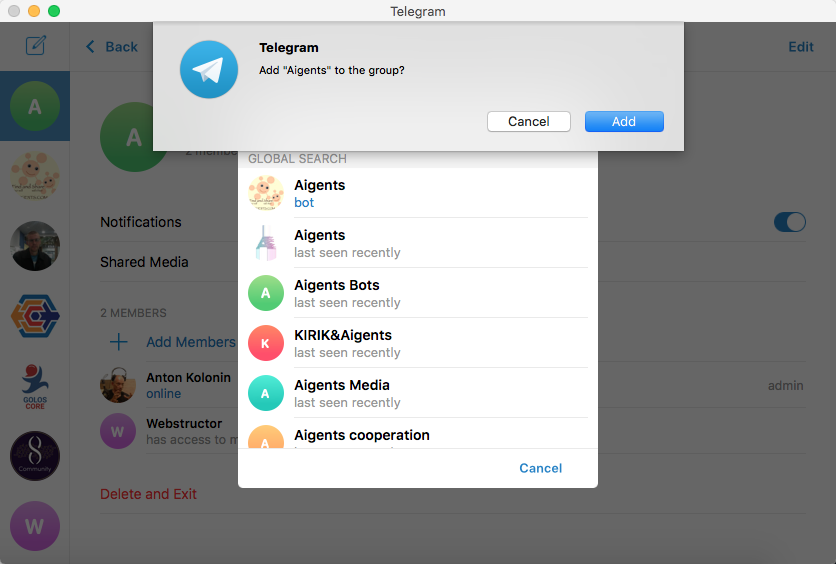Screen dimensions: 836x564
Task: Confirm adding Aigents with the Add button
Action: pyautogui.click(x=624, y=122)
